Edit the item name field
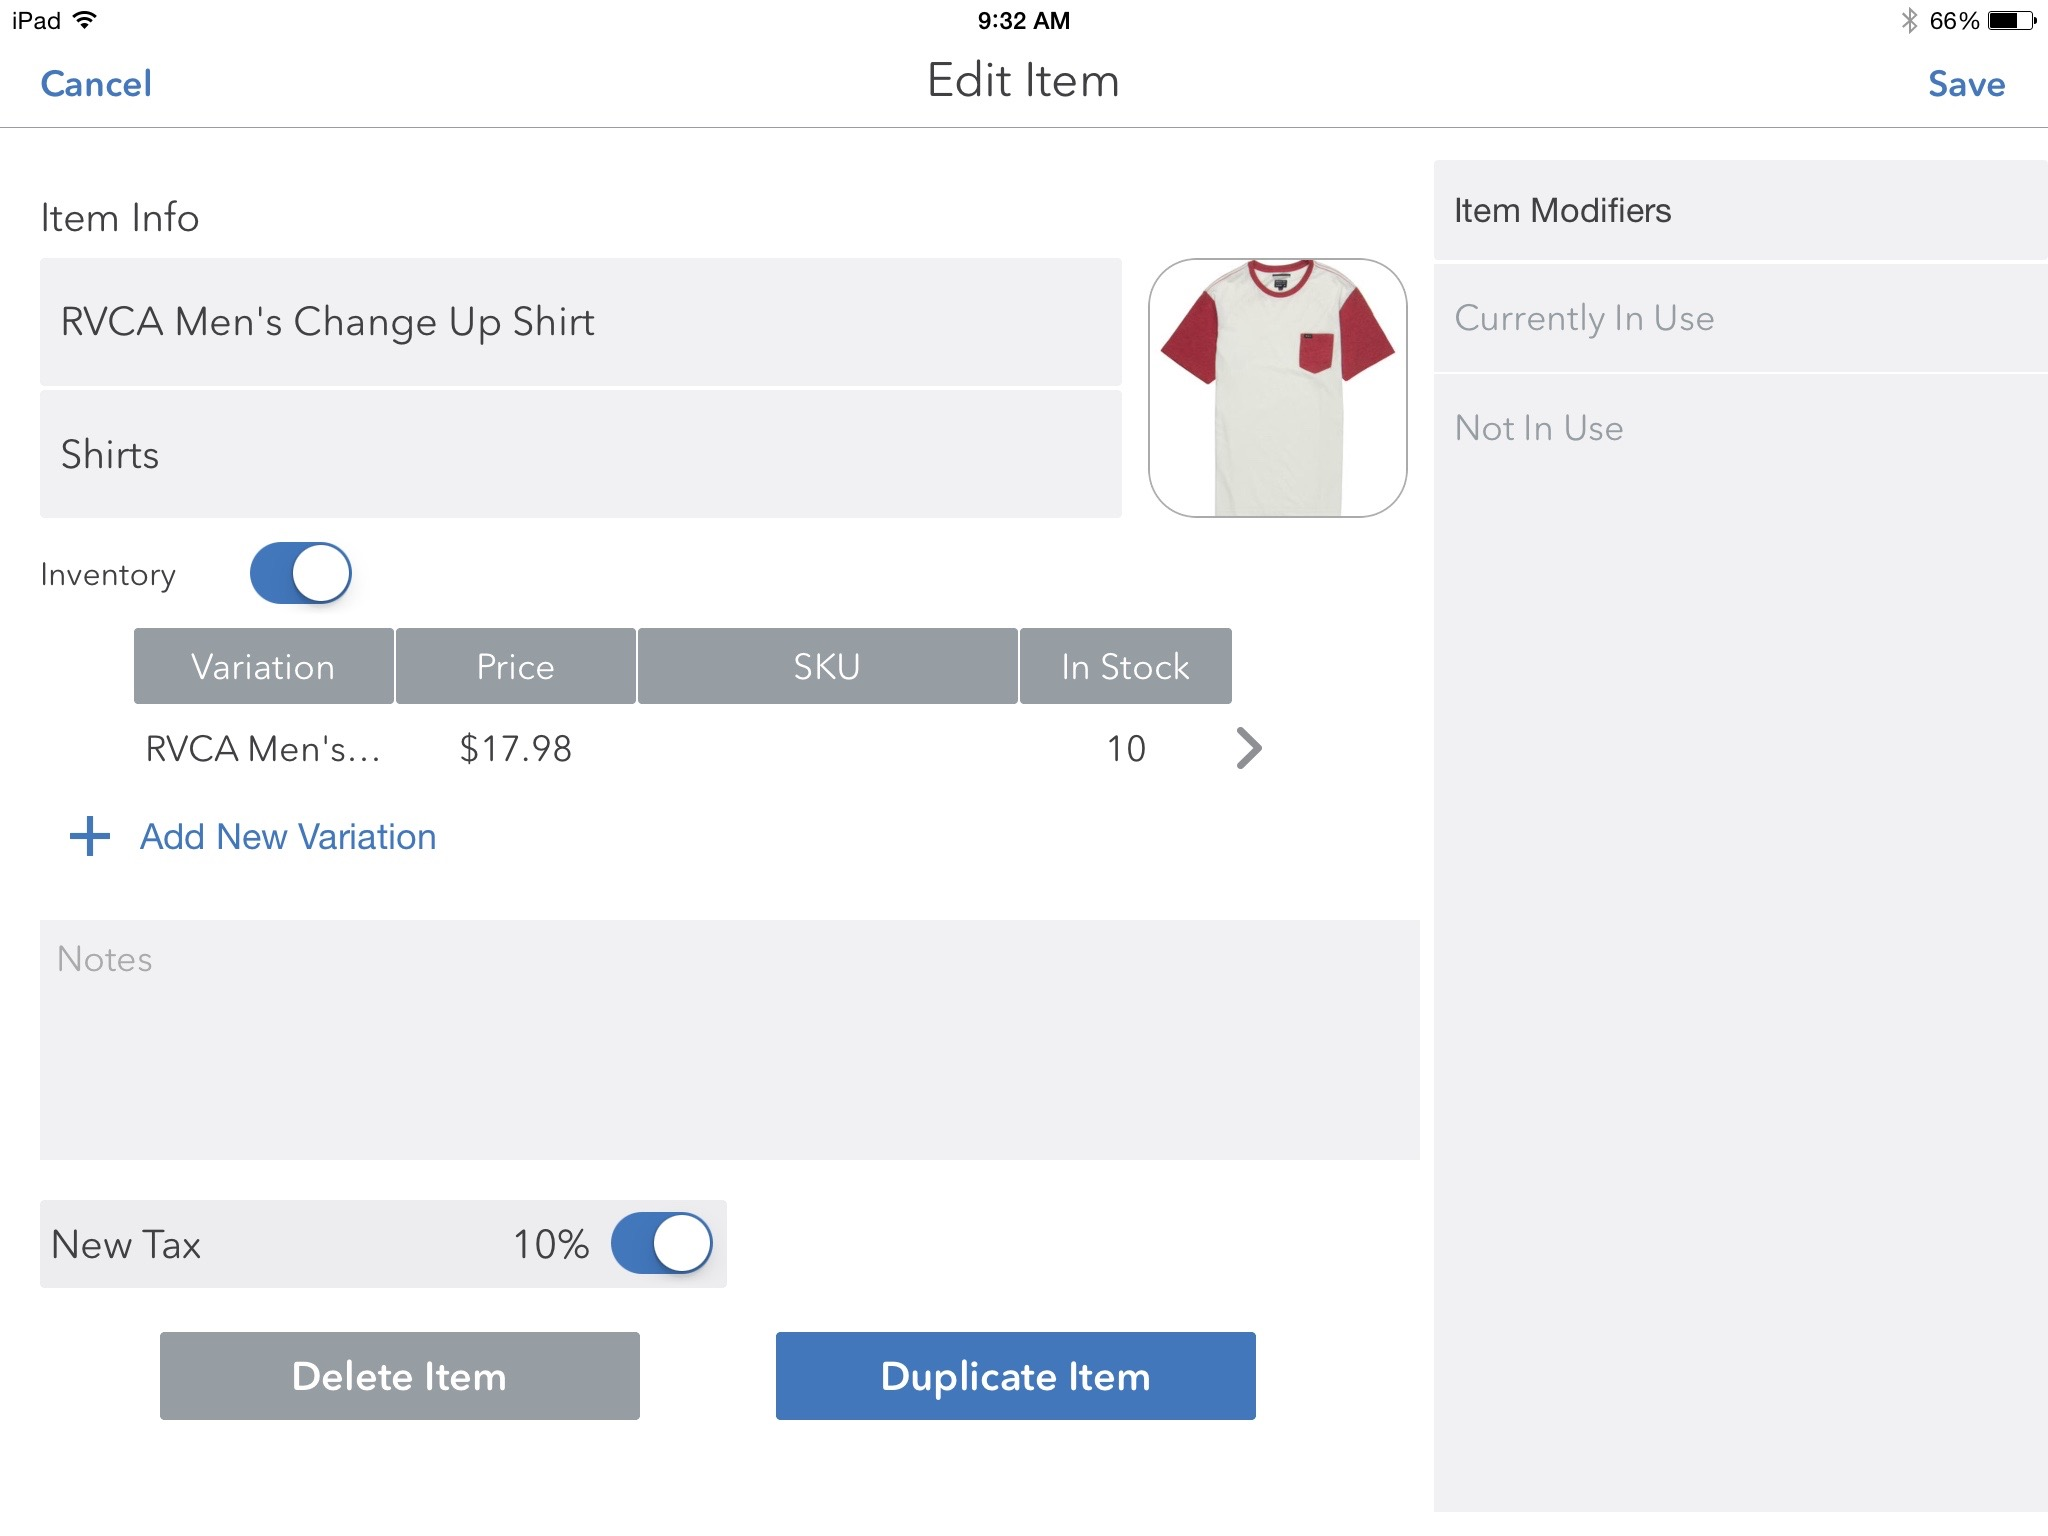Image resolution: width=2048 pixels, height=1536 pixels. click(x=580, y=322)
